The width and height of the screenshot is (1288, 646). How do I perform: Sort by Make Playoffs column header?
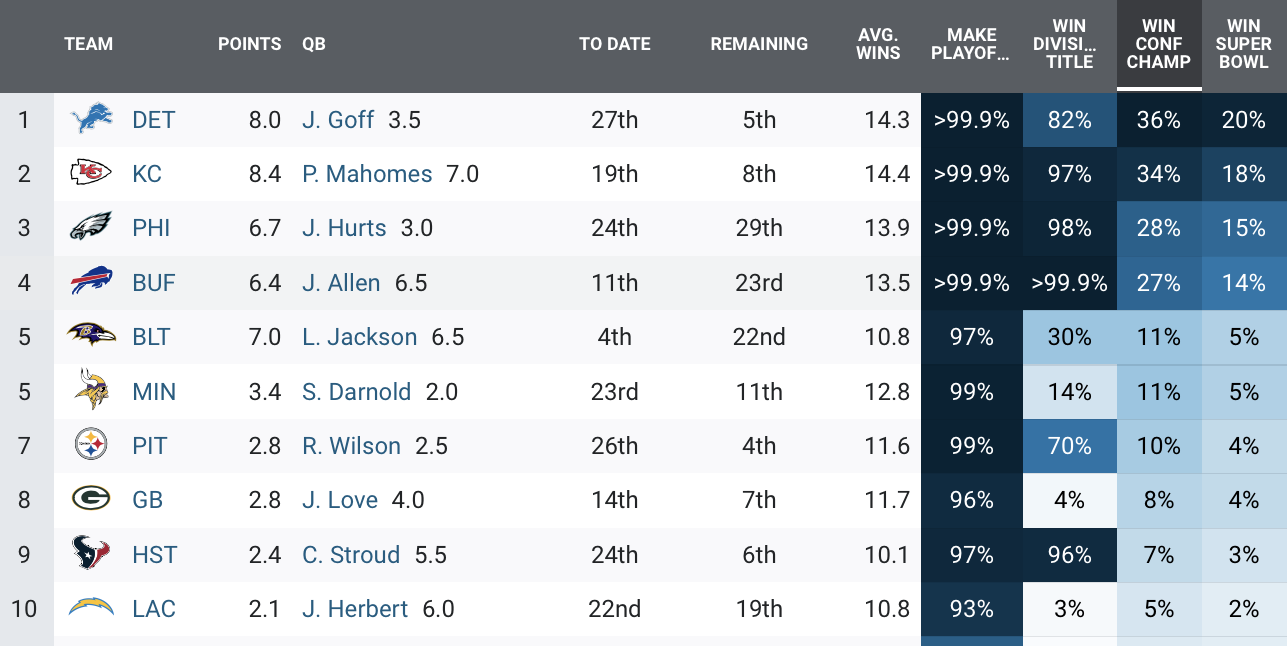click(971, 44)
